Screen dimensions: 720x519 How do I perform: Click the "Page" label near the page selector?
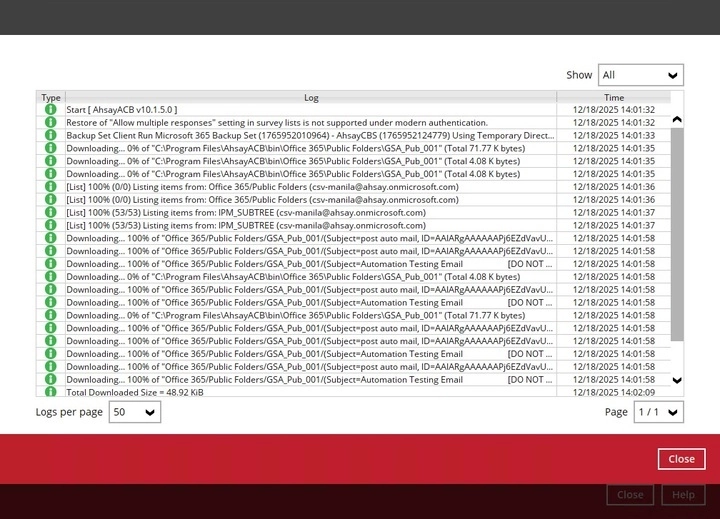(x=616, y=412)
